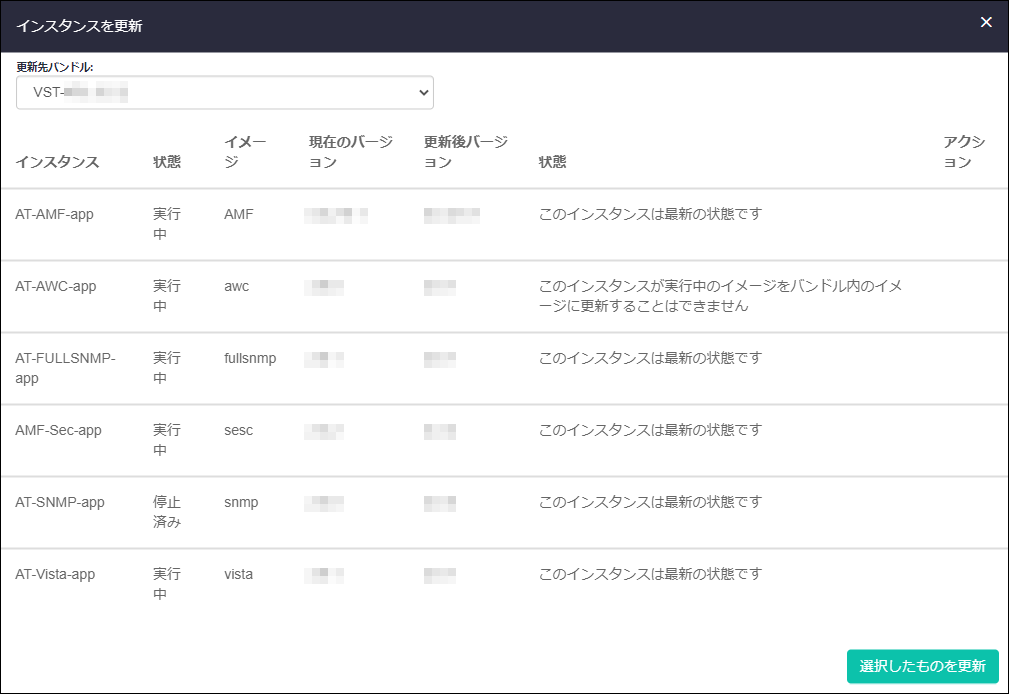Click the 更新後バージョン column header
Image resolution: width=1009 pixels, height=694 pixels.
pyautogui.click(x=466, y=152)
